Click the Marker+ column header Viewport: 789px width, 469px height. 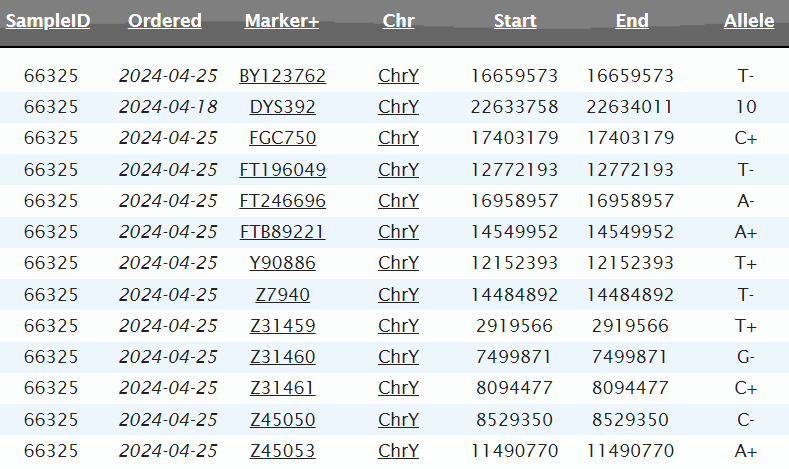tap(282, 21)
